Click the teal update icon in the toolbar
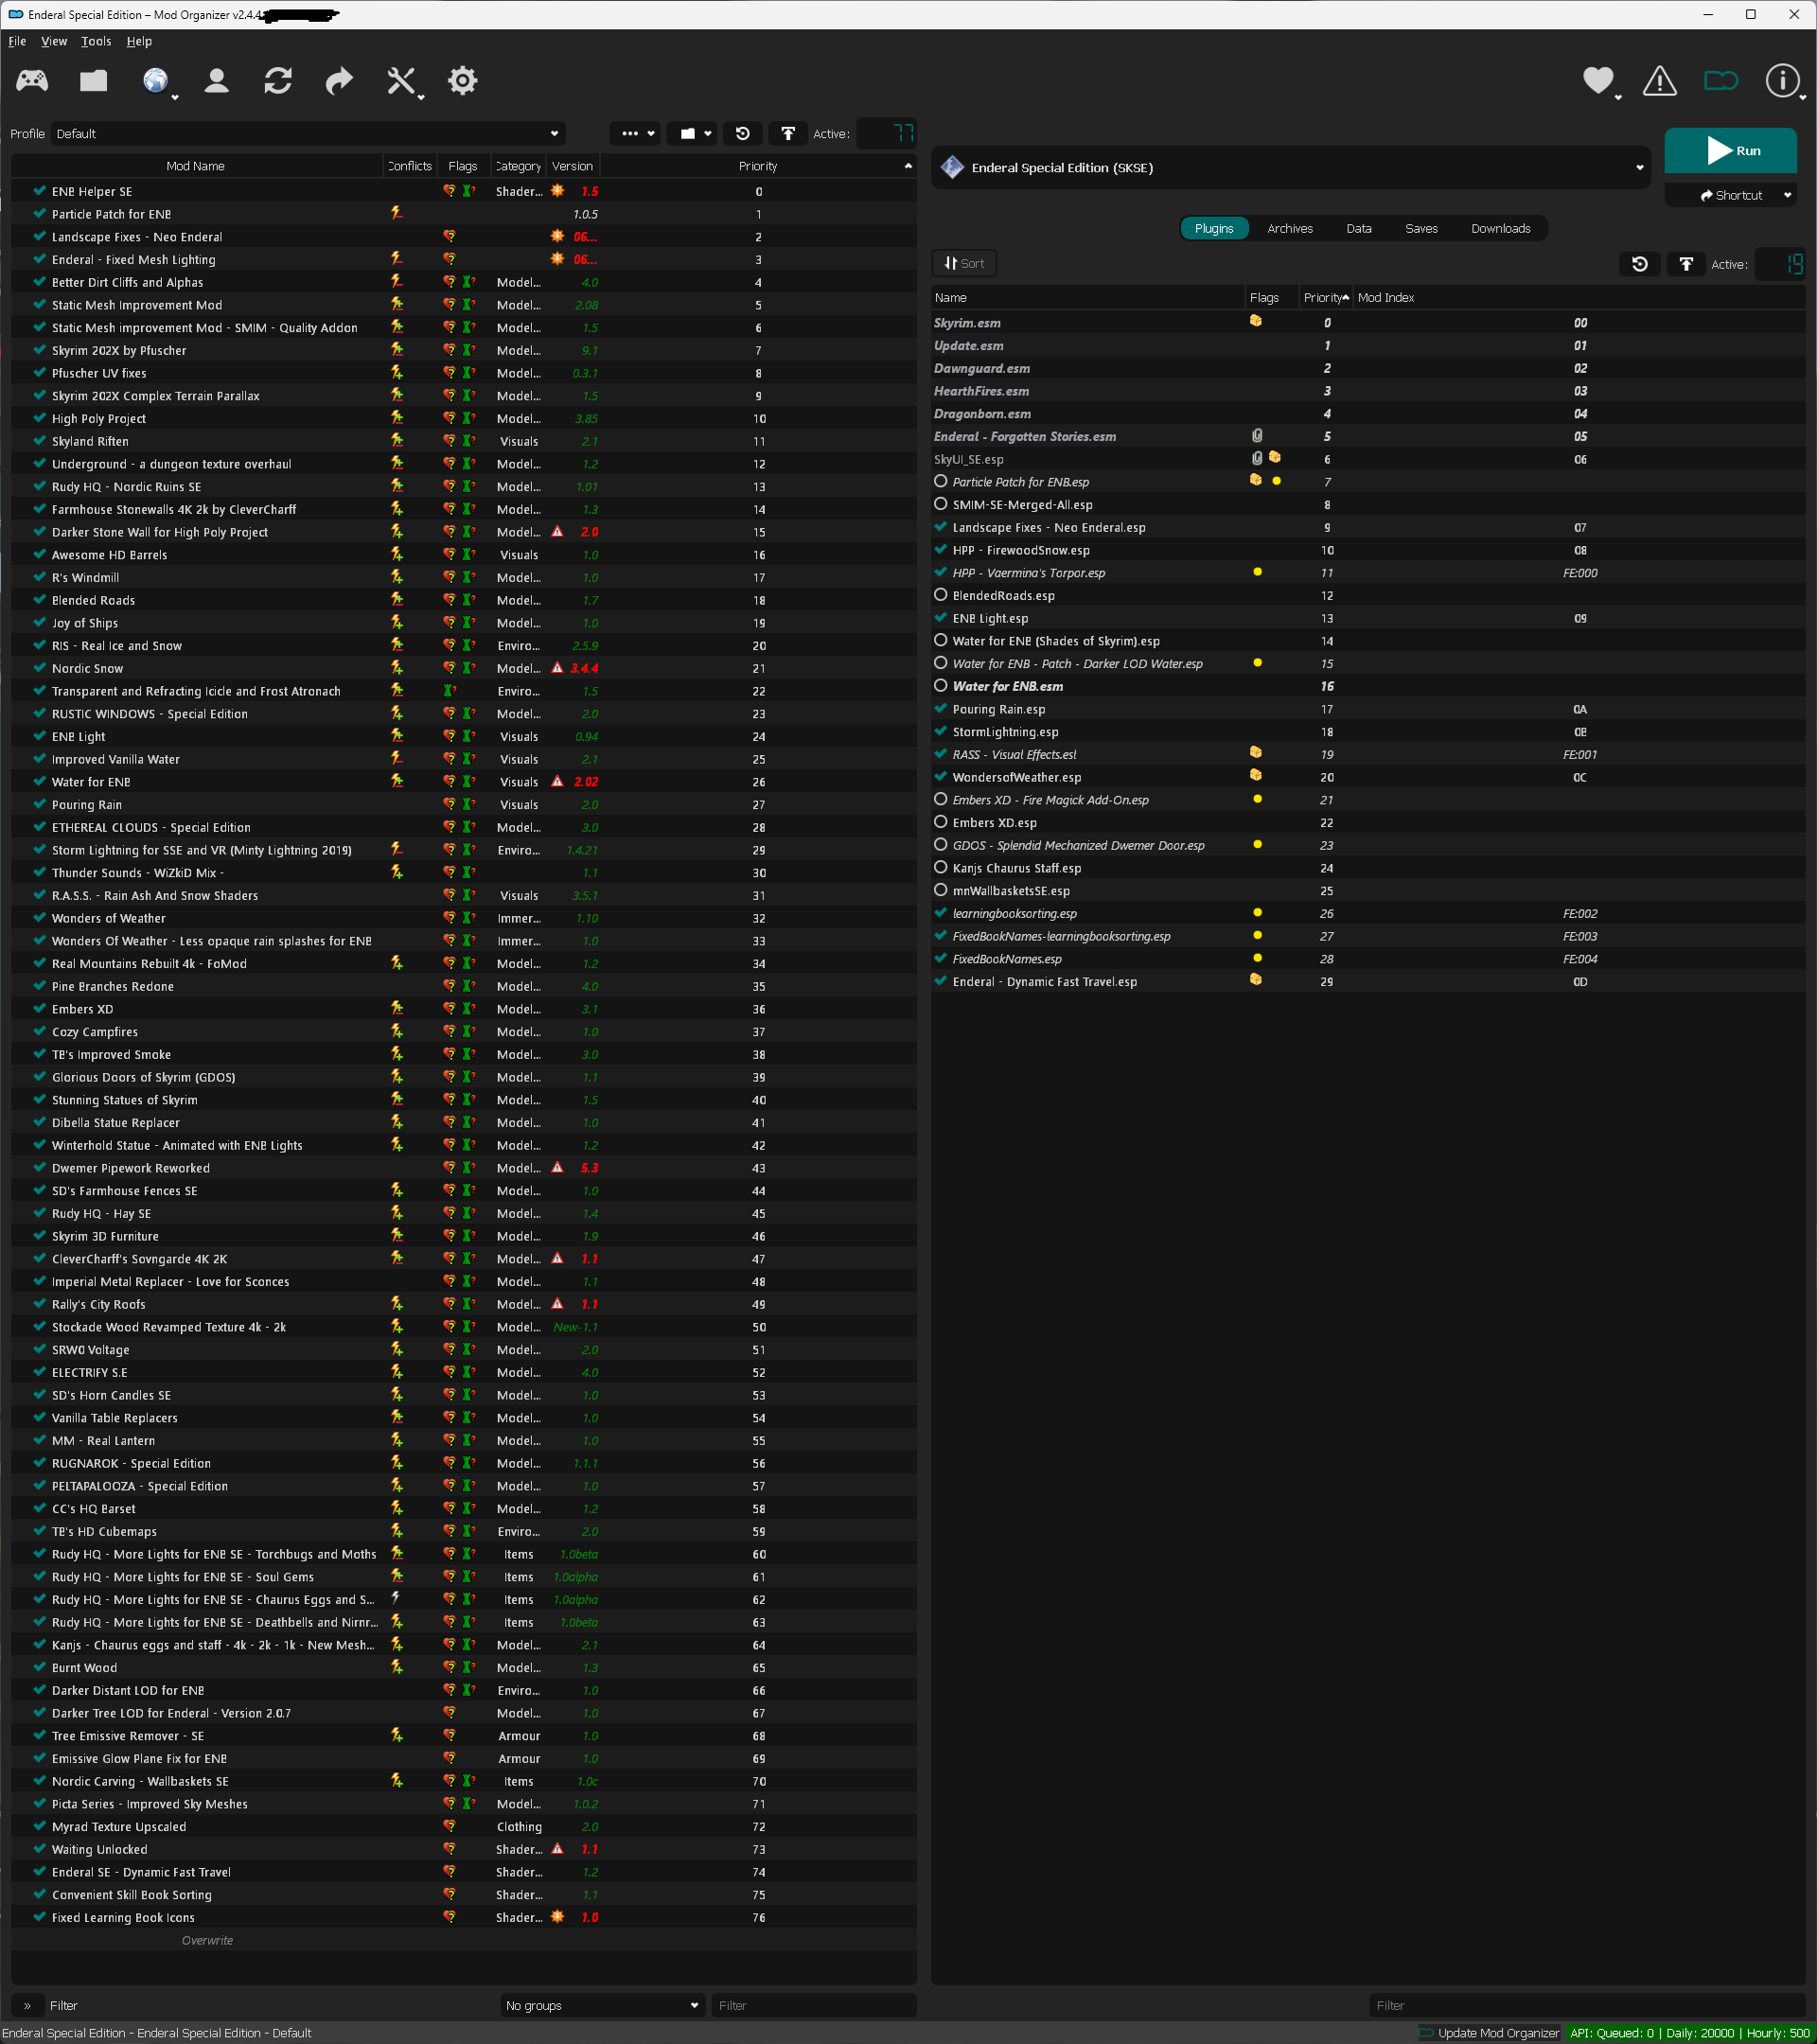1817x2044 pixels. click(x=1721, y=80)
